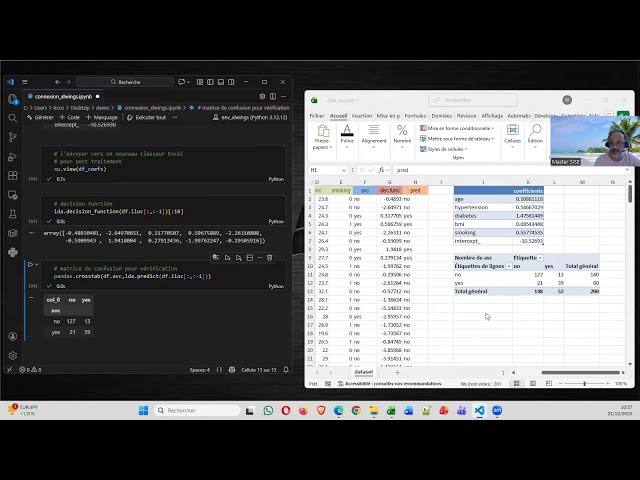This screenshot has height=480, width=640.
Task: Expand the Excel formula bar
Action: (x=627, y=170)
